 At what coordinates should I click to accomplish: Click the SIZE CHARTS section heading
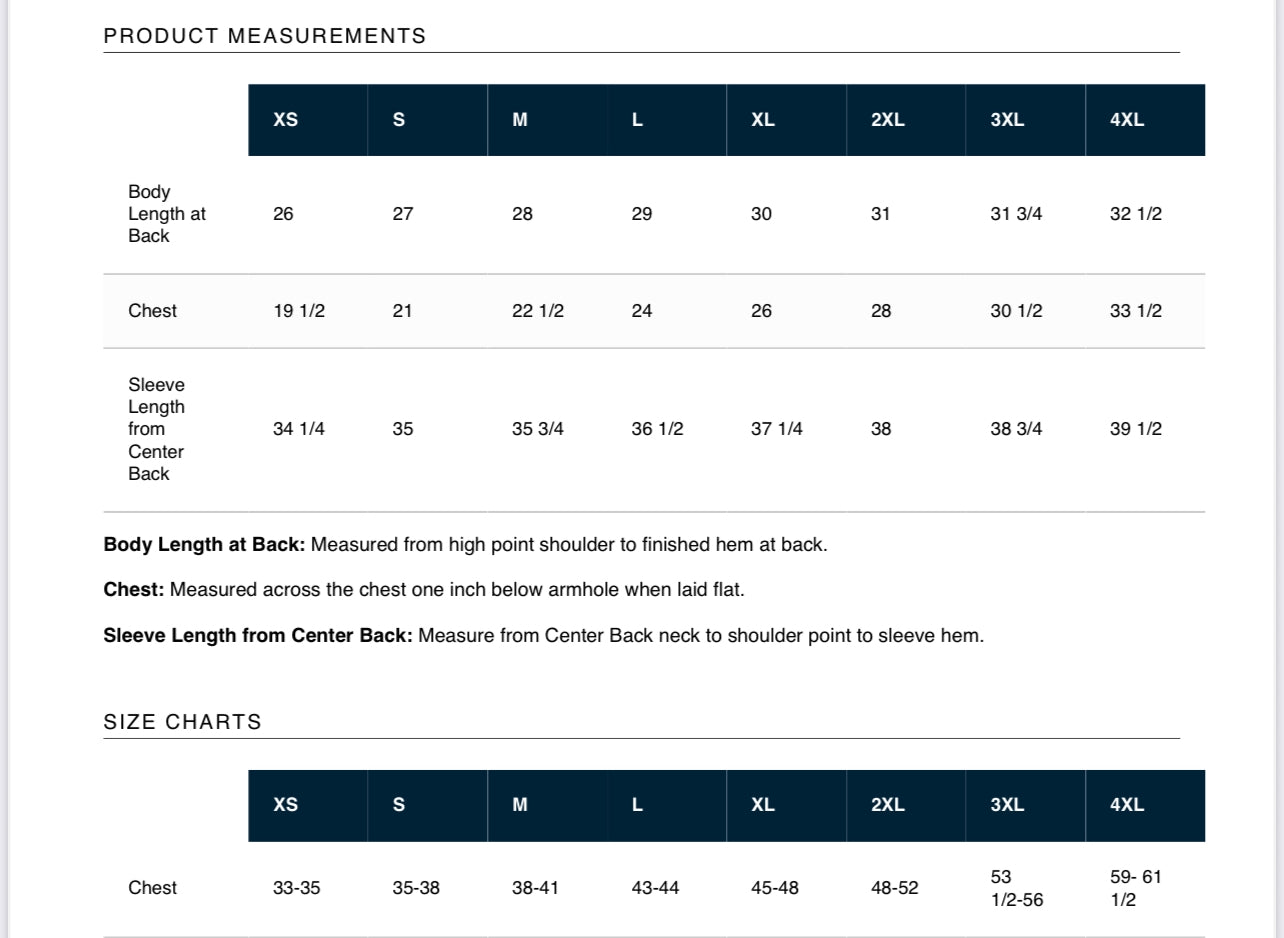tap(182, 722)
